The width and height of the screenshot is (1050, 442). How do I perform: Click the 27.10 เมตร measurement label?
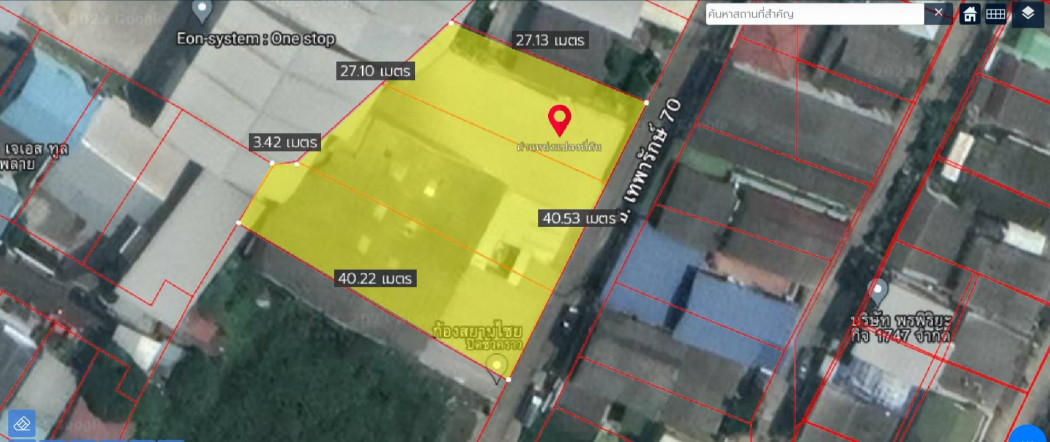[x=376, y=70]
